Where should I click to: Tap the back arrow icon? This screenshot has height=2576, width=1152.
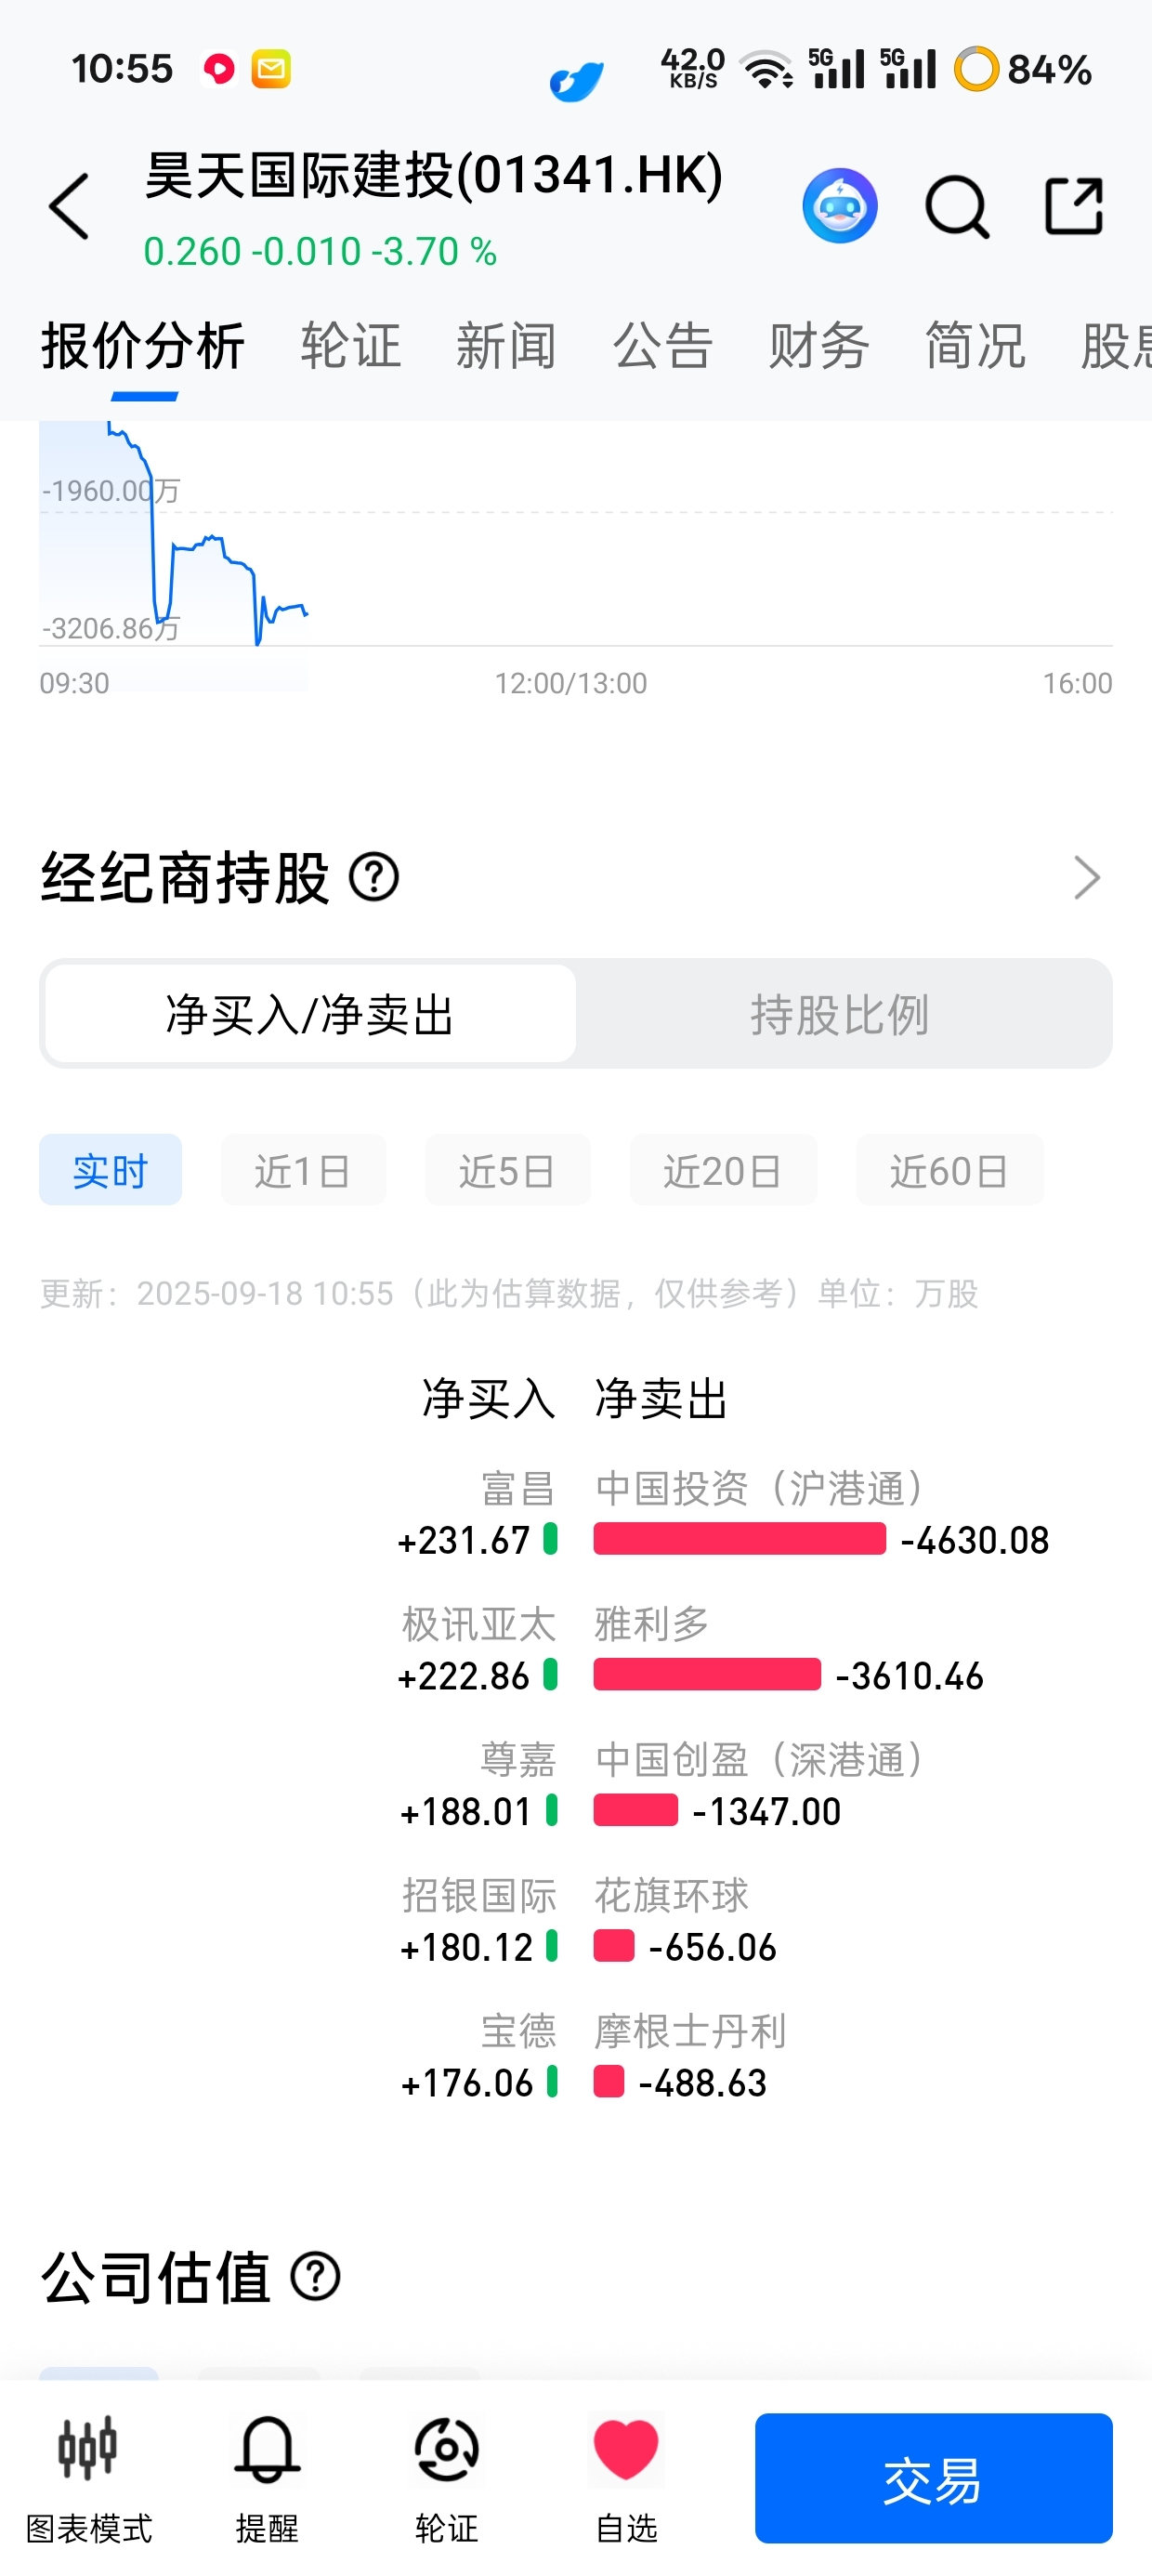click(69, 206)
